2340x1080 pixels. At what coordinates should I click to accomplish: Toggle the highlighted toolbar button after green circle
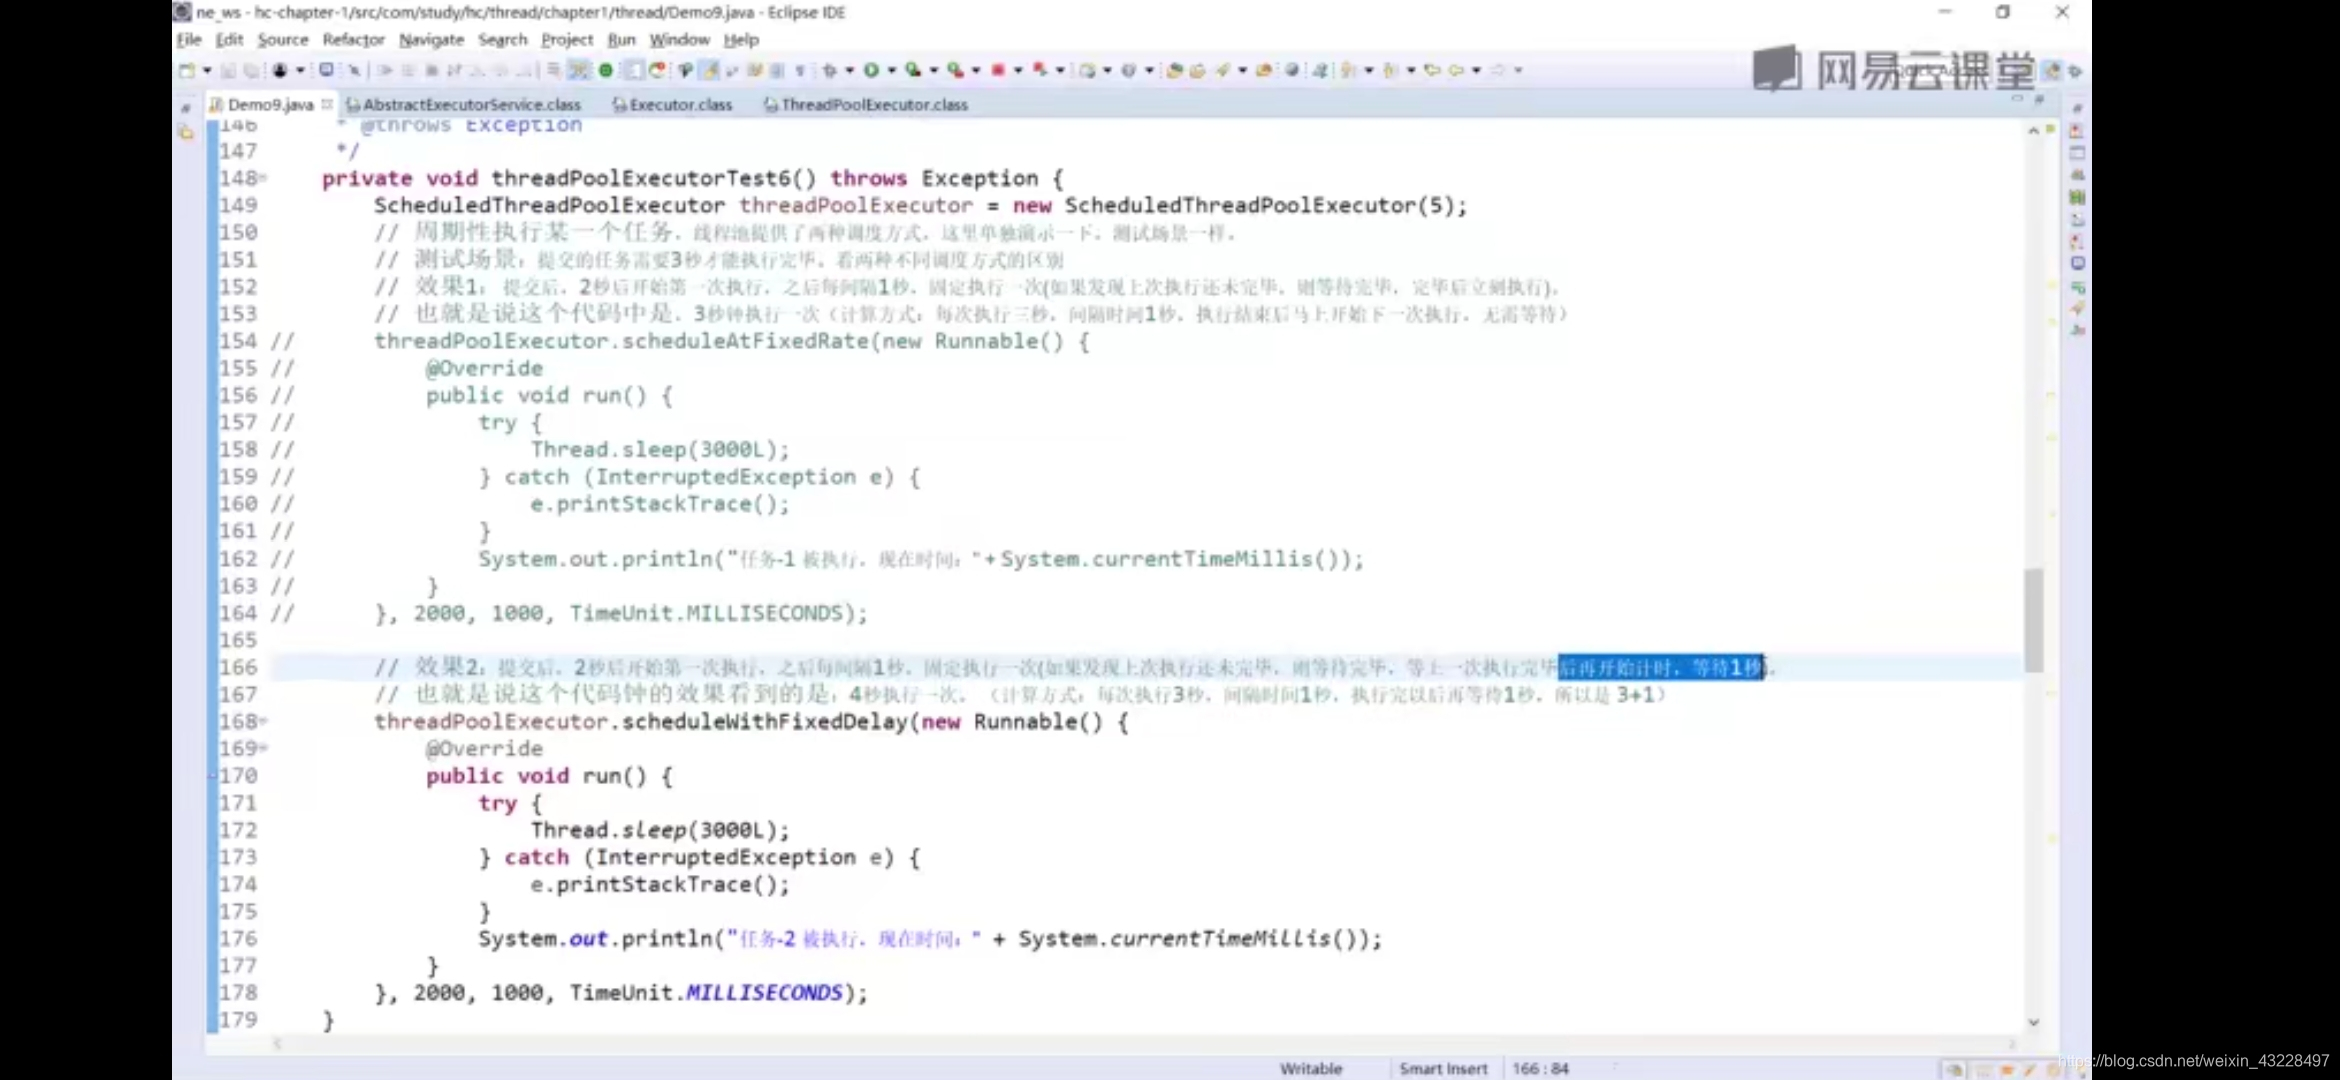click(633, 70)
